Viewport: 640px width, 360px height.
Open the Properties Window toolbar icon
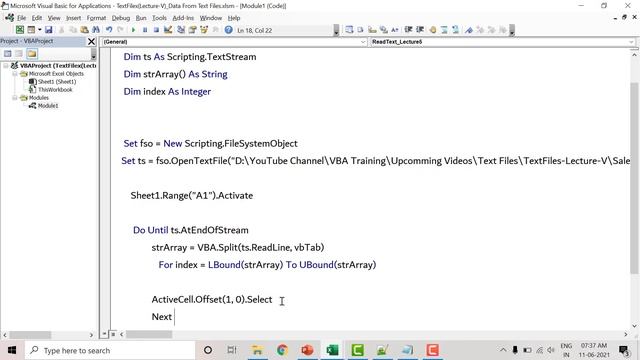coord(192,30)
